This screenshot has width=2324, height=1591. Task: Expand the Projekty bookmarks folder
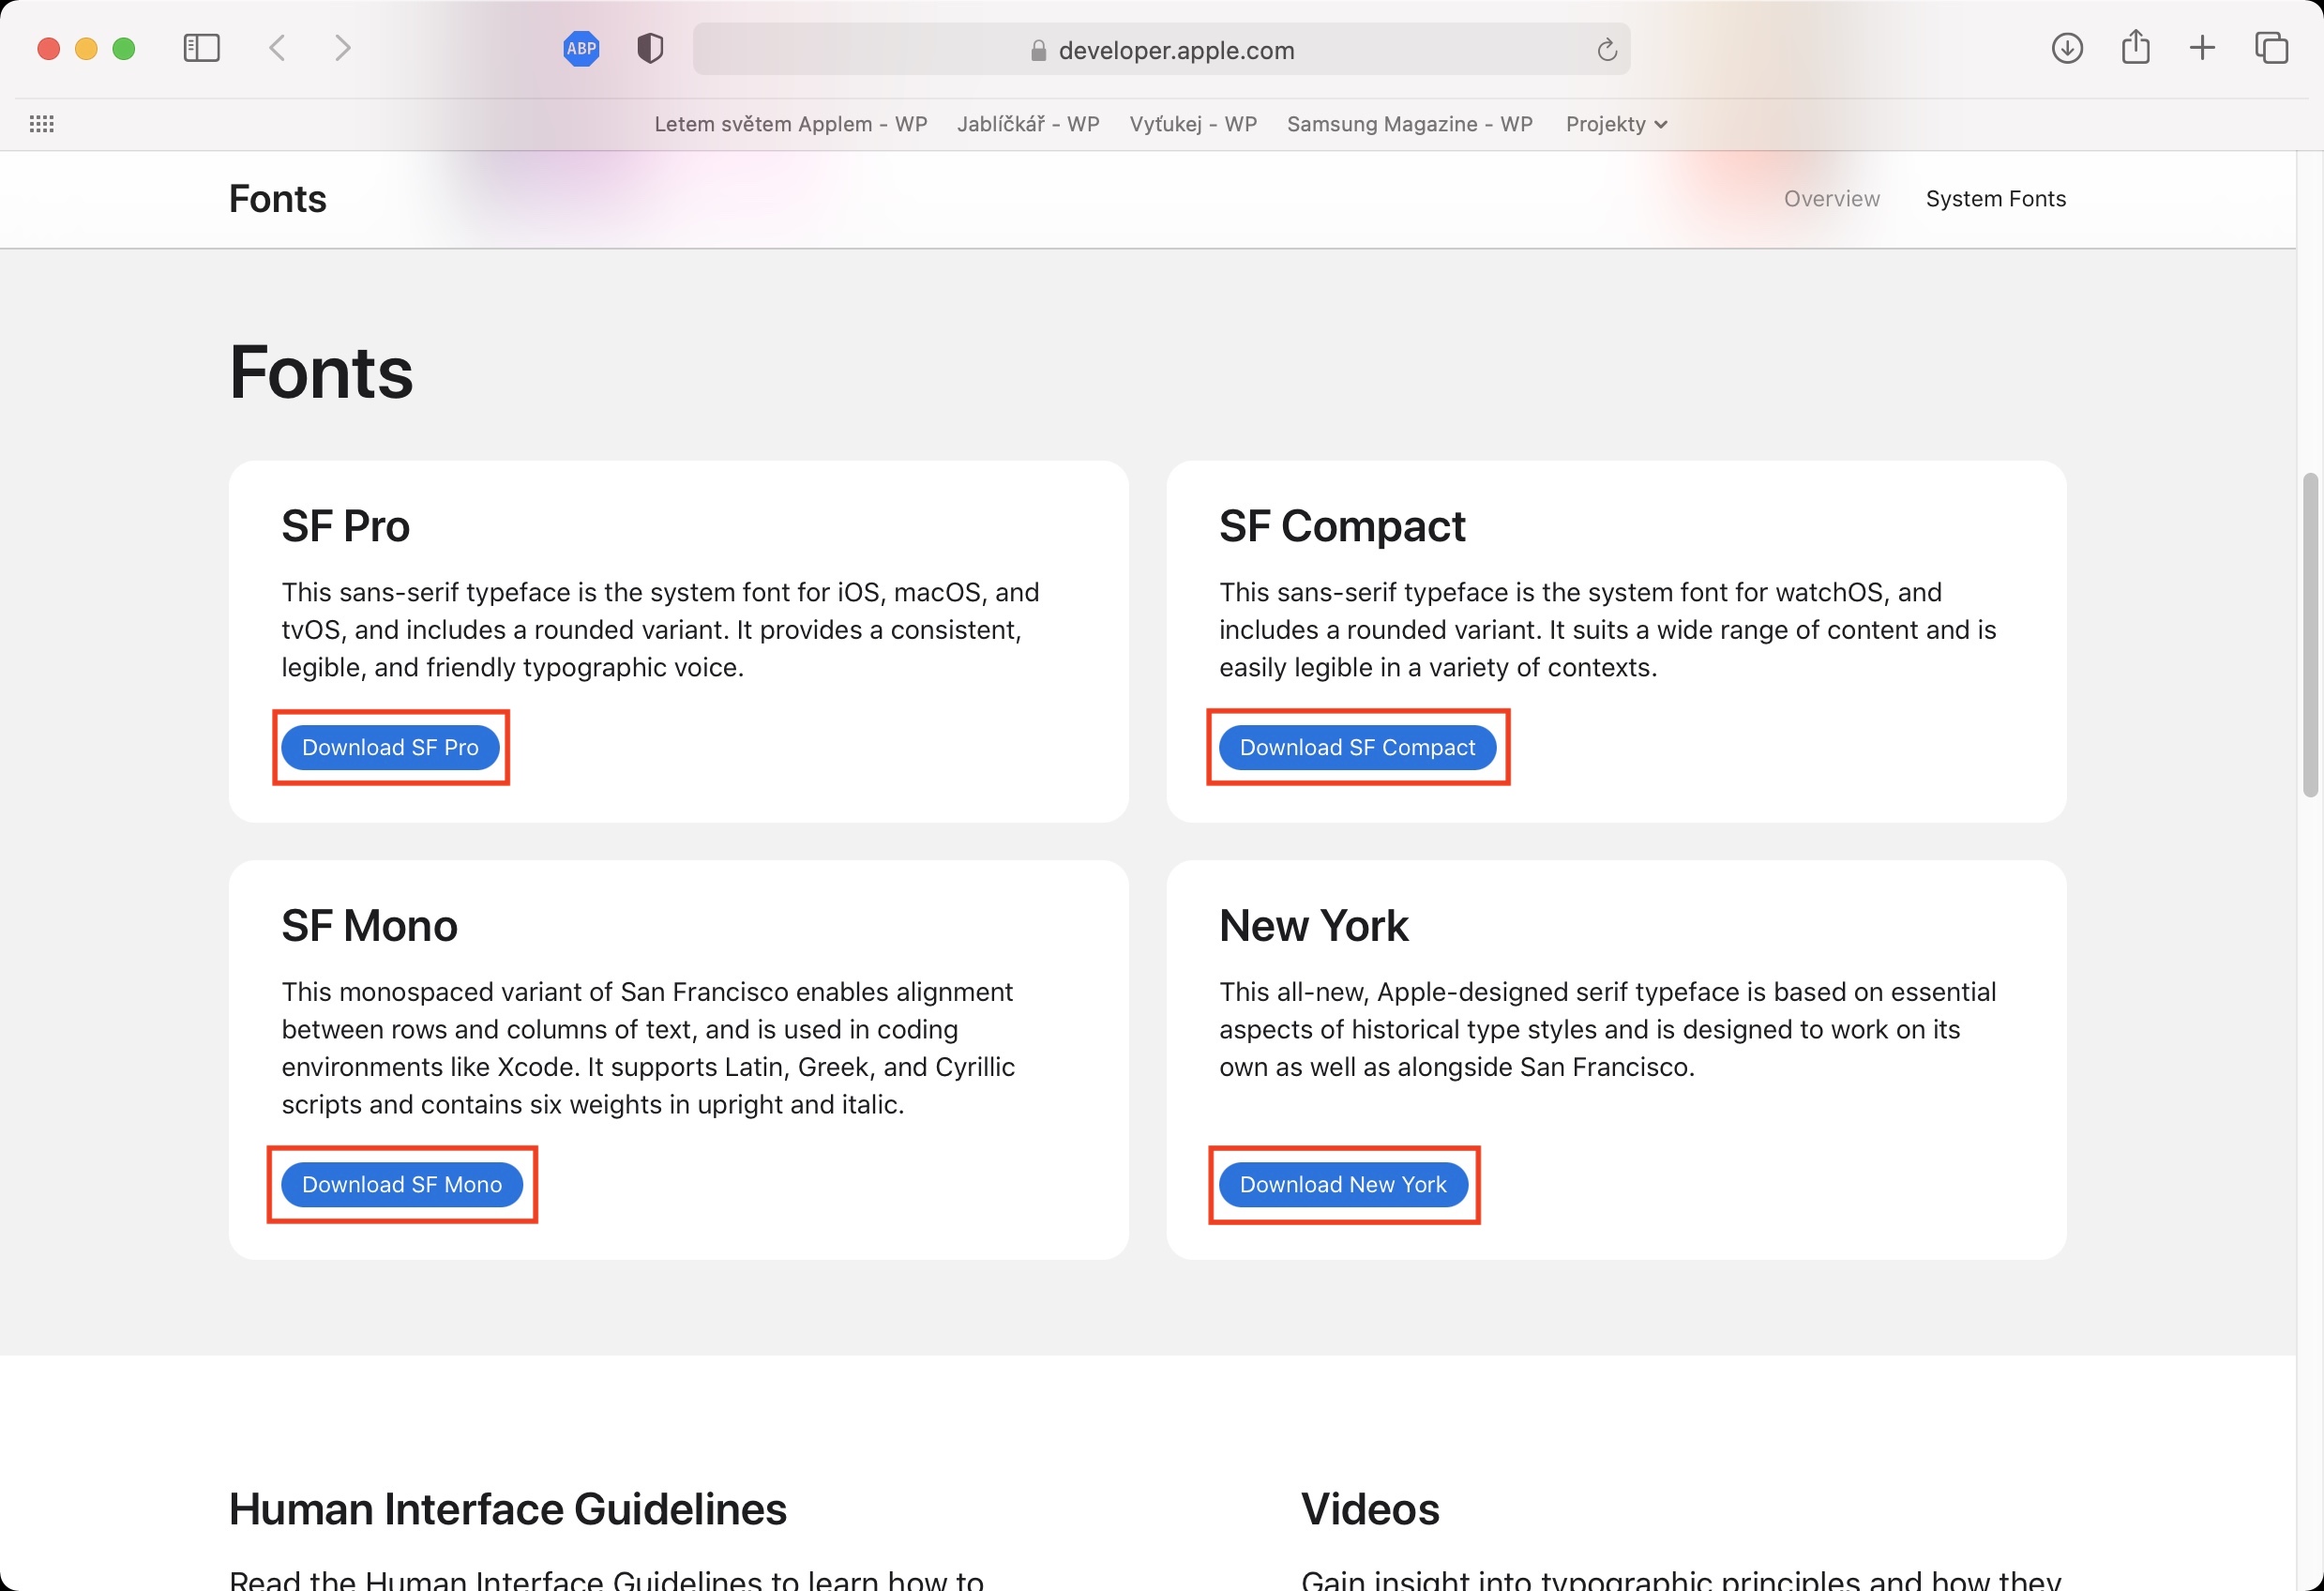[1615, 124]
